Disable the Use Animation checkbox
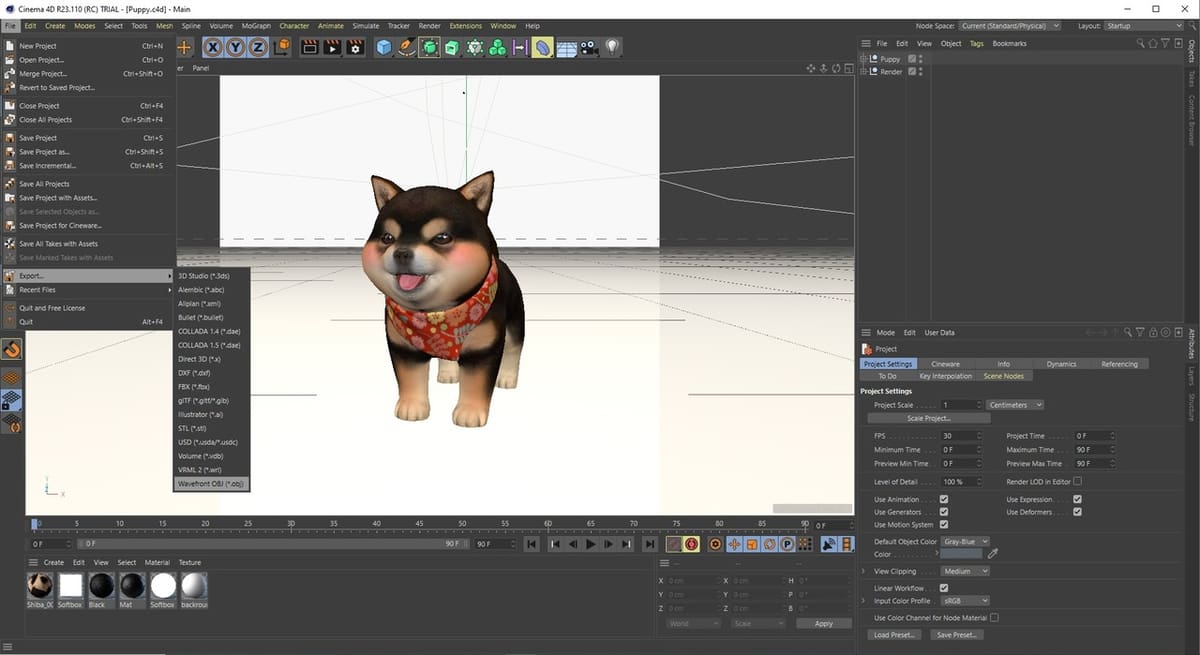This screenshot has height=655, width=1200. point(944,499)
